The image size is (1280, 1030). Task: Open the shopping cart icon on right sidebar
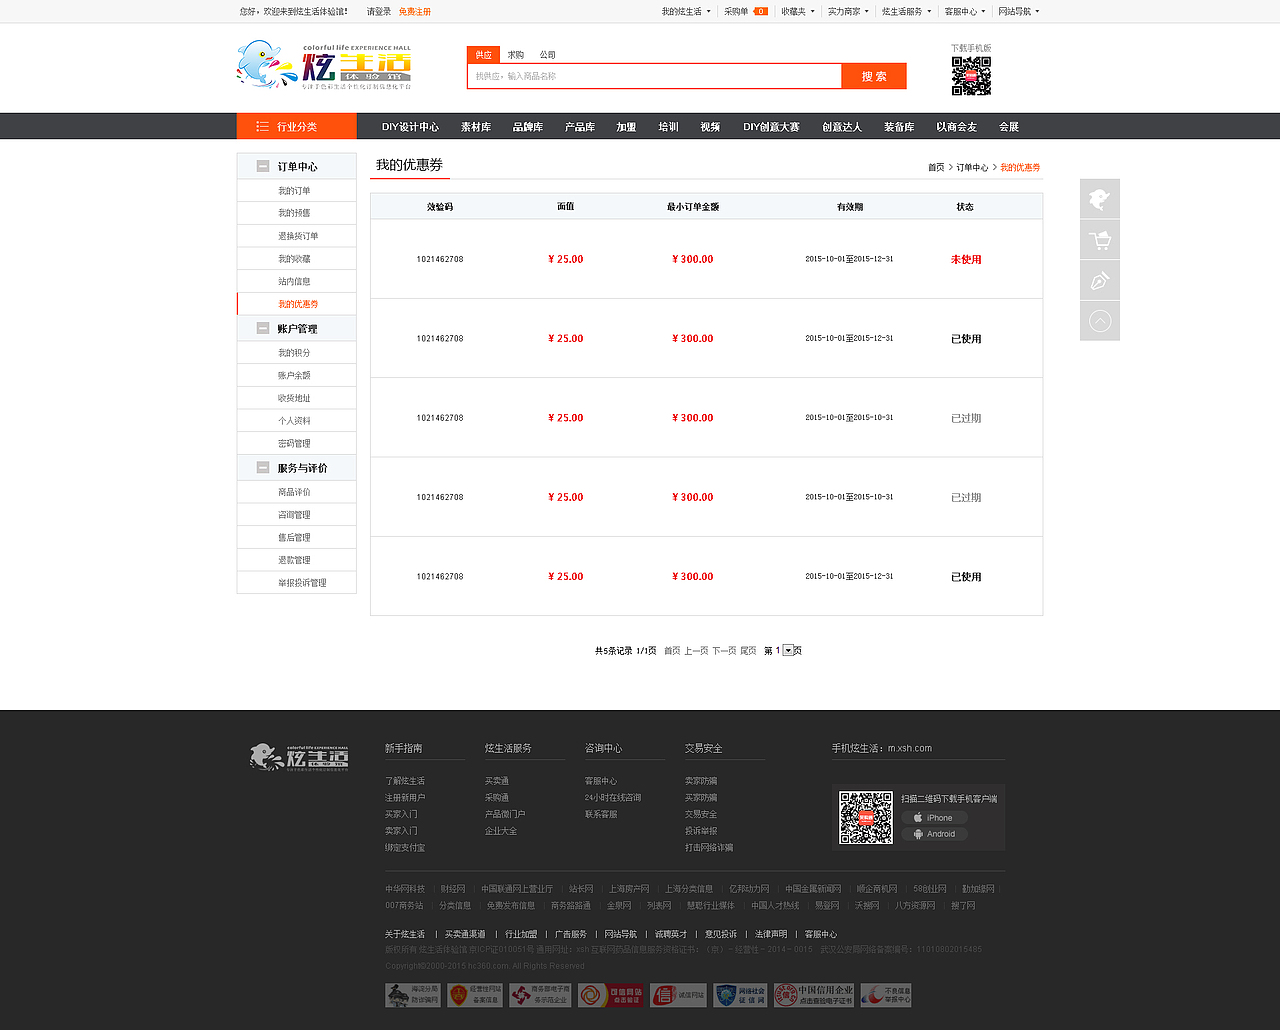coord(1099,239)
